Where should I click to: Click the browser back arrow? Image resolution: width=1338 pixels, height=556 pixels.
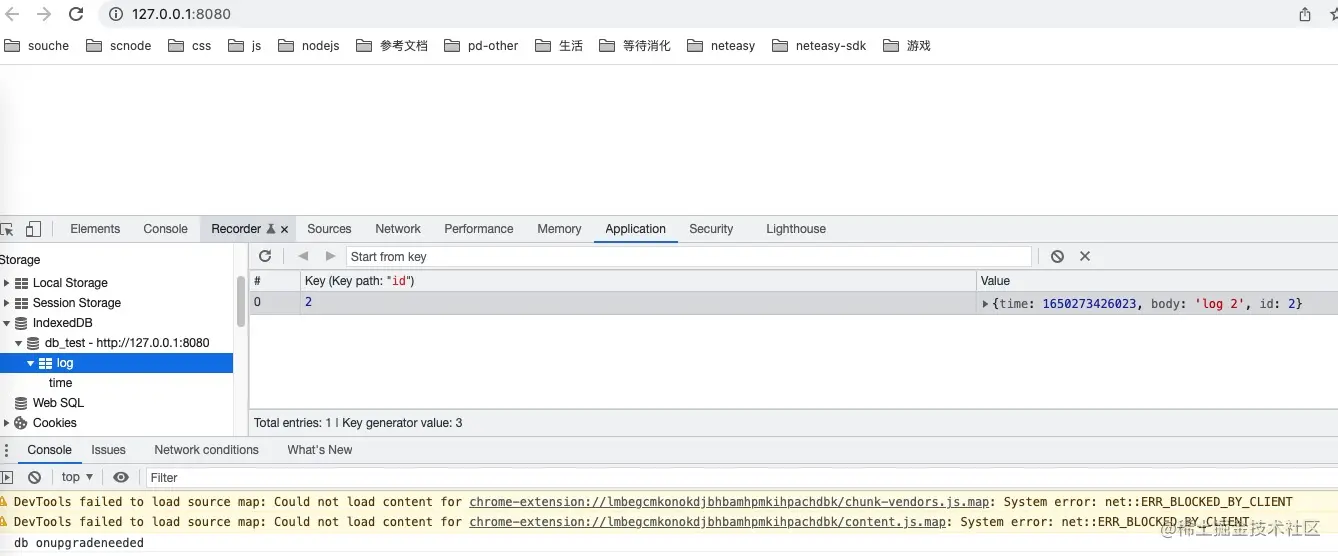[12, 14]
